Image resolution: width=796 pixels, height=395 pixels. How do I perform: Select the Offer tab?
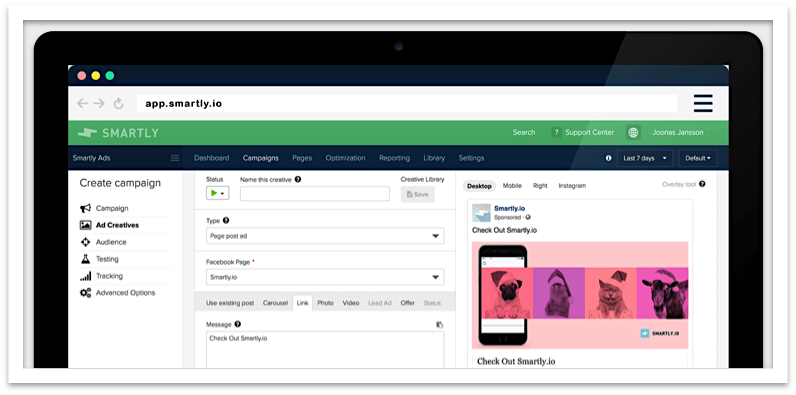(408, 303)
